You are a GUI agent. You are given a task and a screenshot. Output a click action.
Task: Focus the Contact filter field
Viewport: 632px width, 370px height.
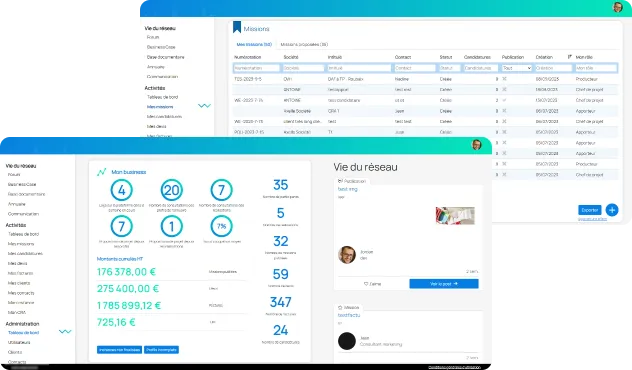tap(415, 68)
